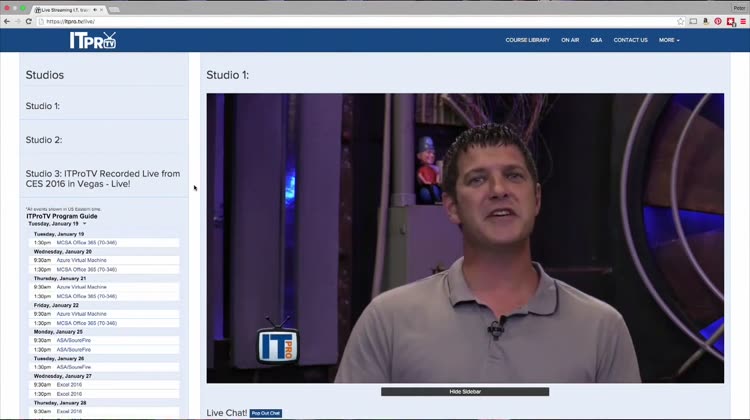
Task: Select Studio 2 in the sidebar
Action: point(44,140)
